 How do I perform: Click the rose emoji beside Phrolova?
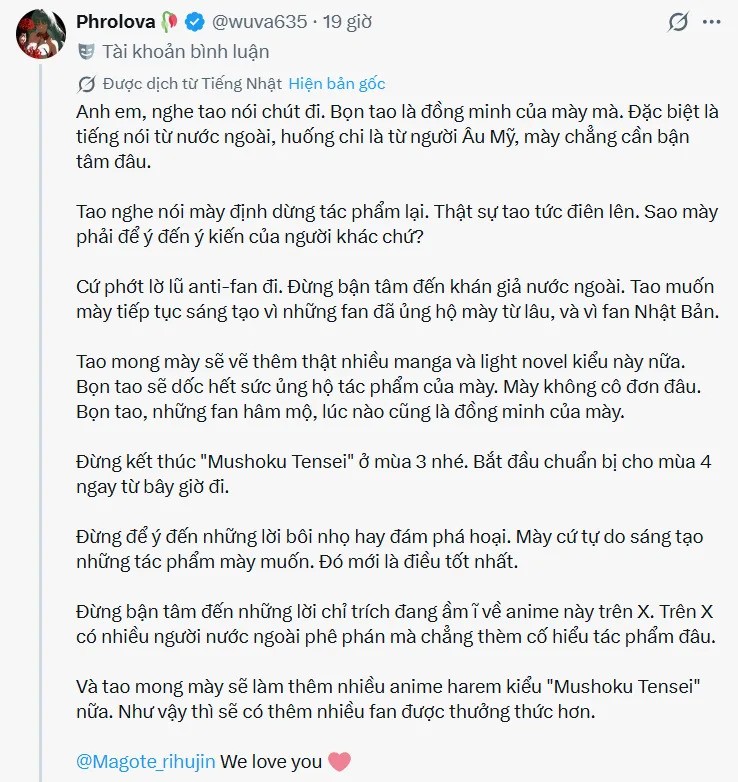tap(170, 22)
